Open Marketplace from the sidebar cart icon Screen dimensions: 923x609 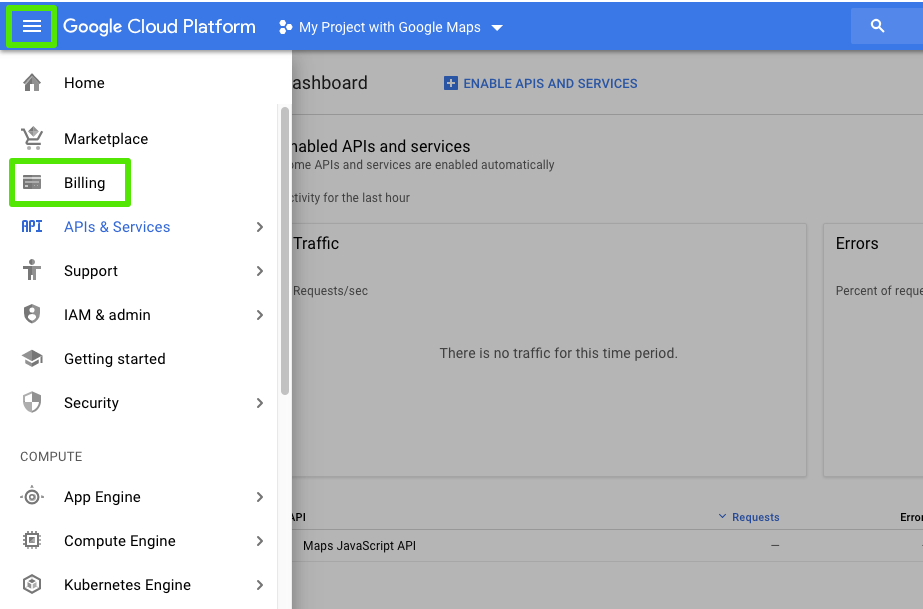30,138
